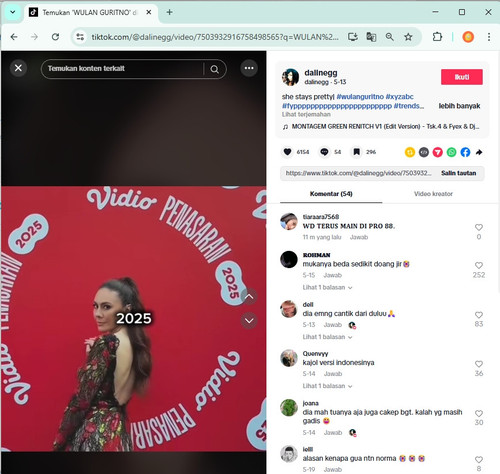This screenshot has width=500, height=474.
Task: Open joana's commenter avatar
Action: tap(289, 408)
